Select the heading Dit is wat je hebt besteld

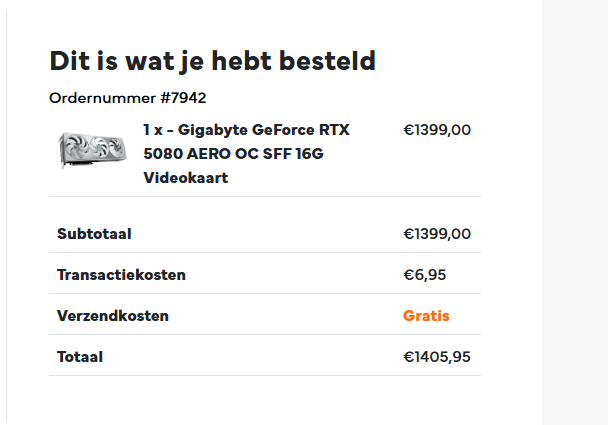(212, 61)
